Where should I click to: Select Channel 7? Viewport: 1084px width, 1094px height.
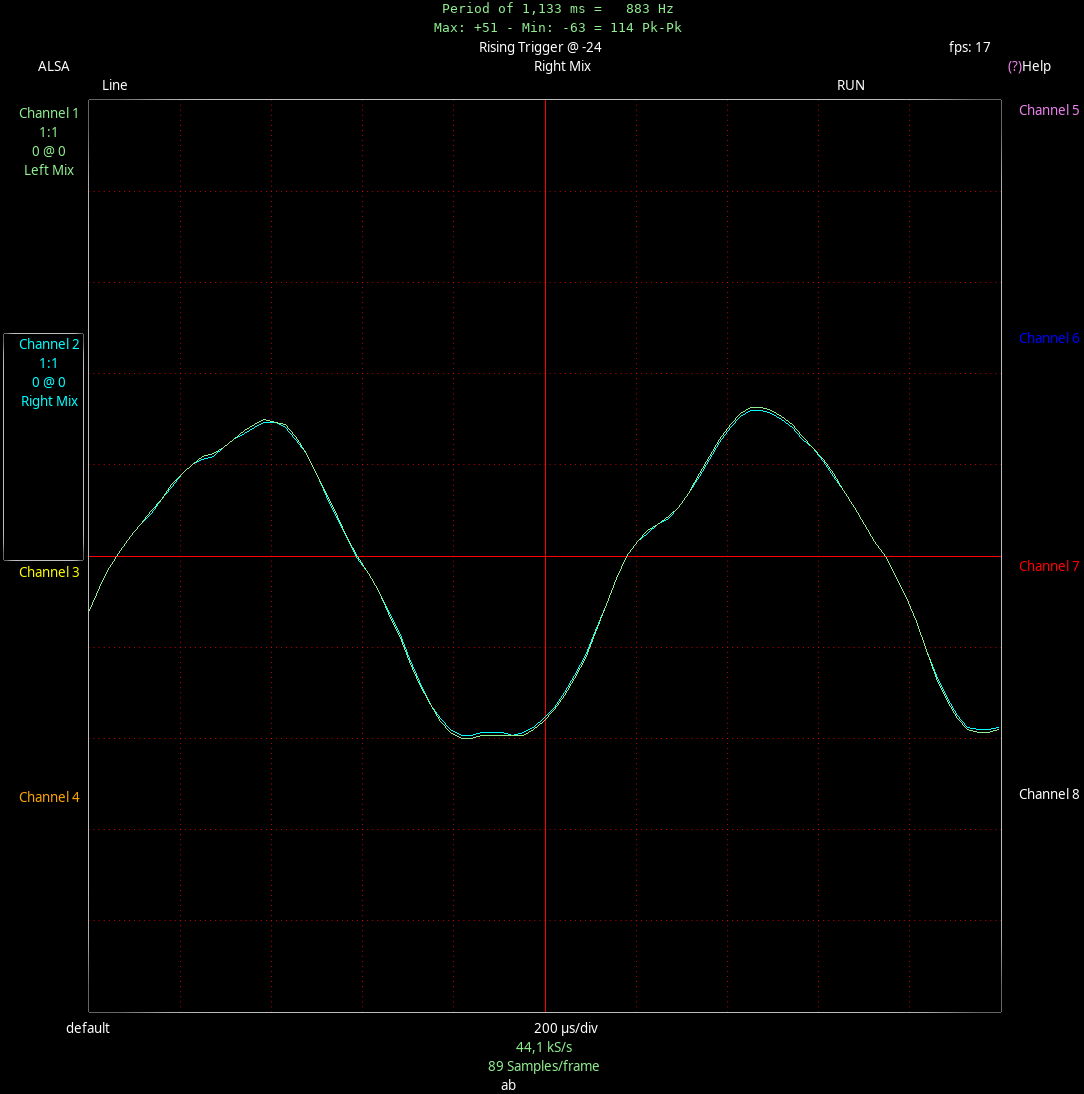pos(1048,567)
